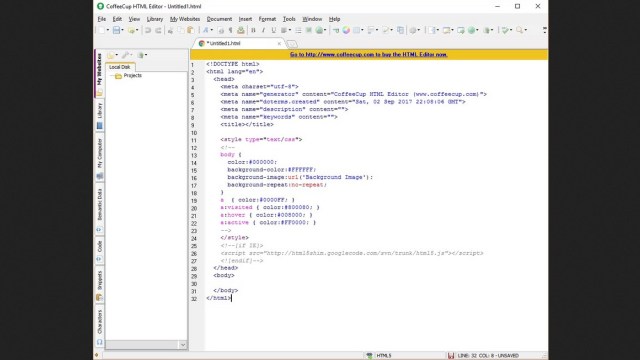
Task: Open the My Websites menu
Action: click(185, 19)
